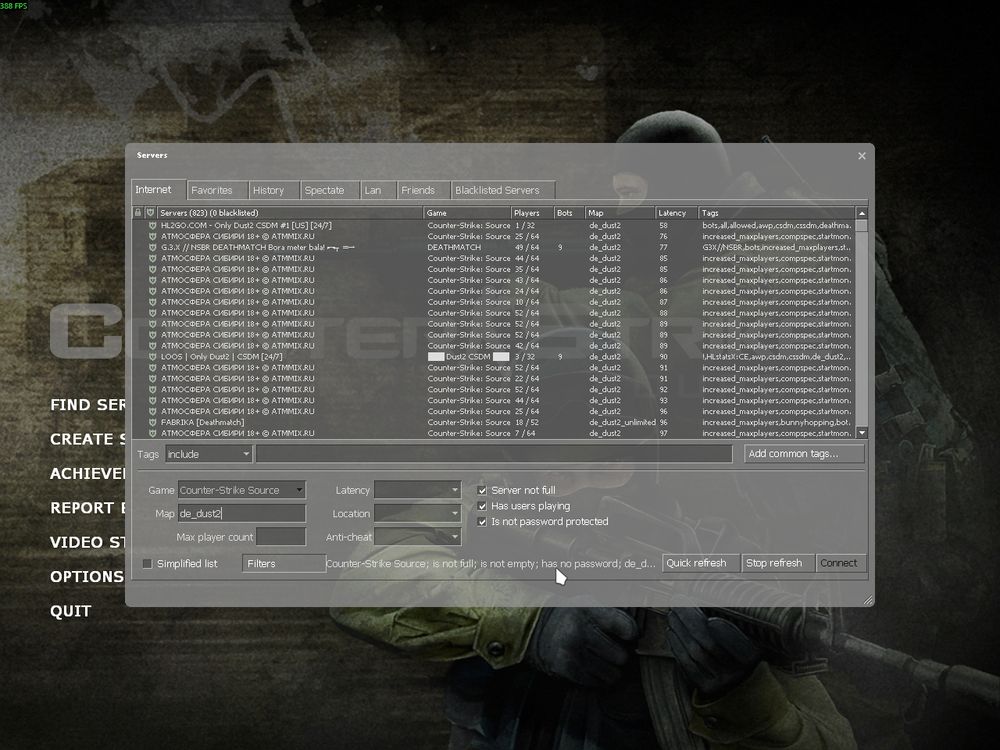Select the LOOS | Only Dust2 | CSDM server
Screen dimensions: 1000x750
(x=494, y=357)
